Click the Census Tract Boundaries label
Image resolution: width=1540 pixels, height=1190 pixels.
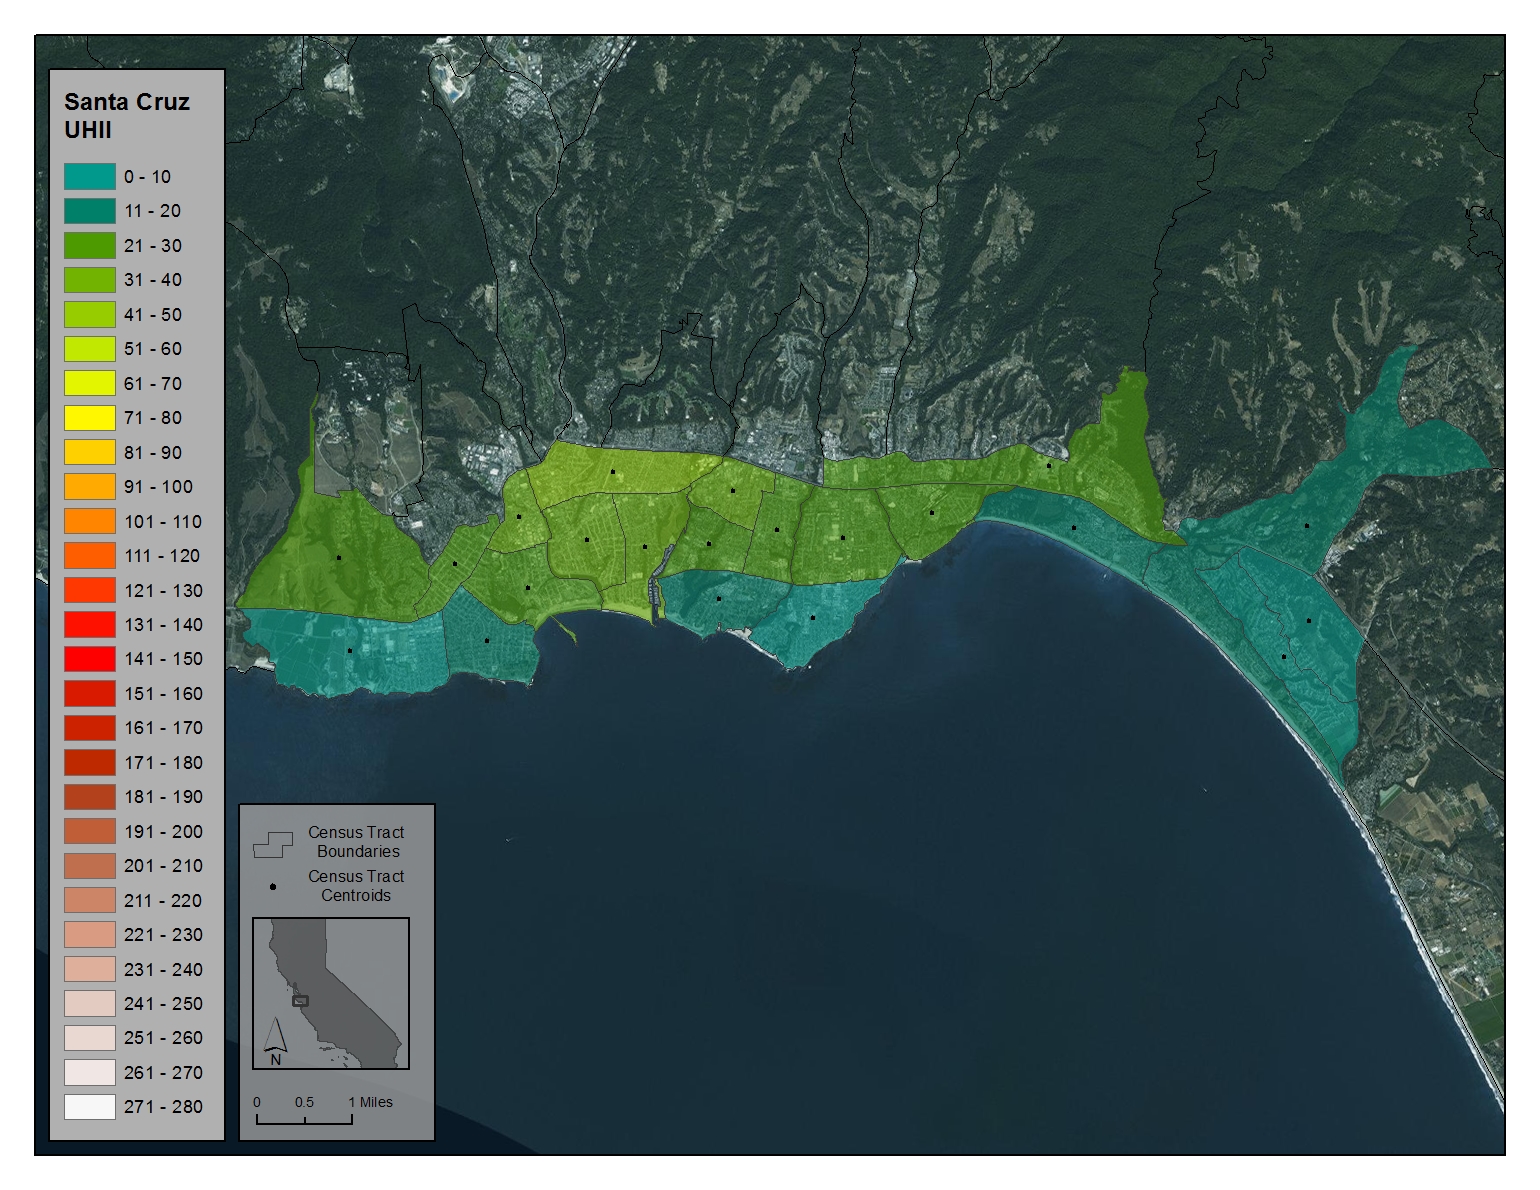point(357,842)
